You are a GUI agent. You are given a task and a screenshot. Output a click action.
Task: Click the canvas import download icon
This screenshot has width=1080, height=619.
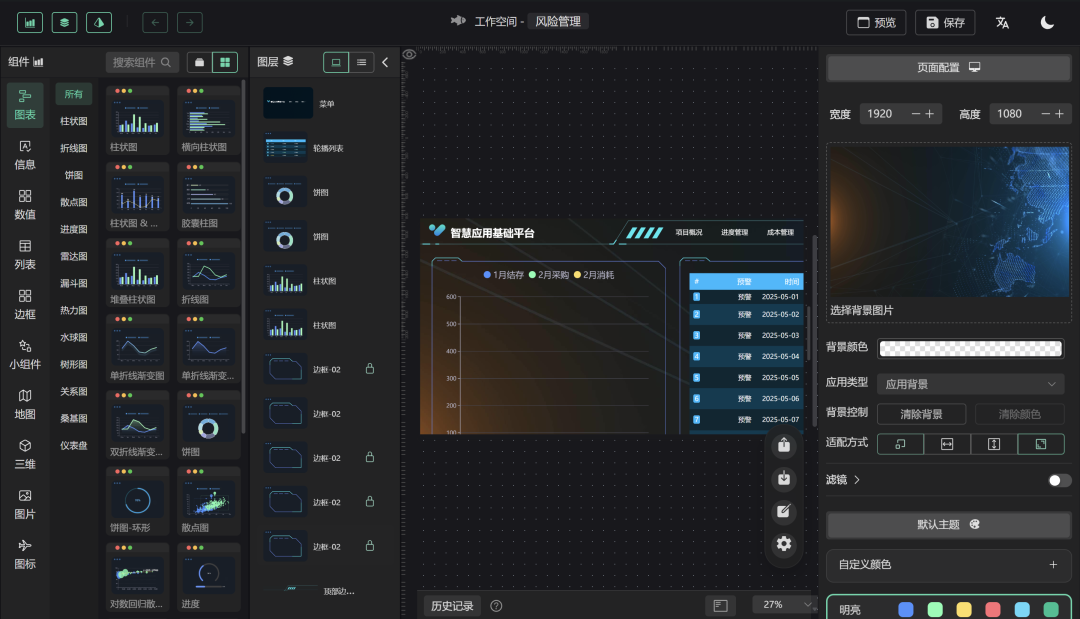784,479
